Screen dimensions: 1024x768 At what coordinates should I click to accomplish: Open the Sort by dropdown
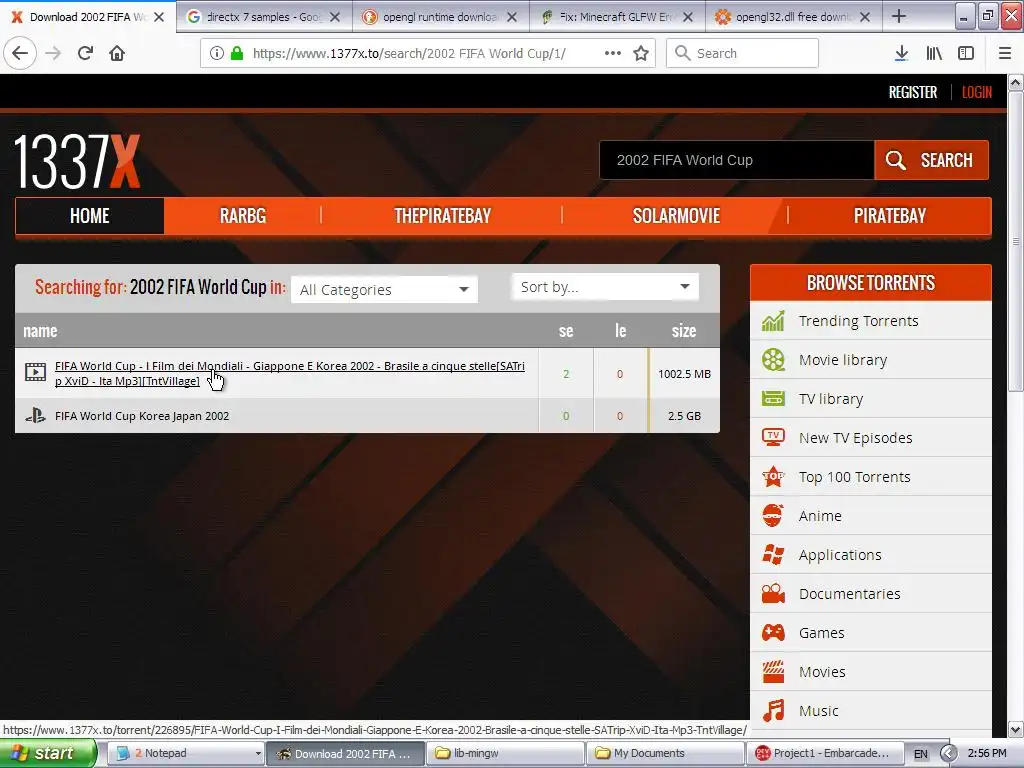point(605,287)
